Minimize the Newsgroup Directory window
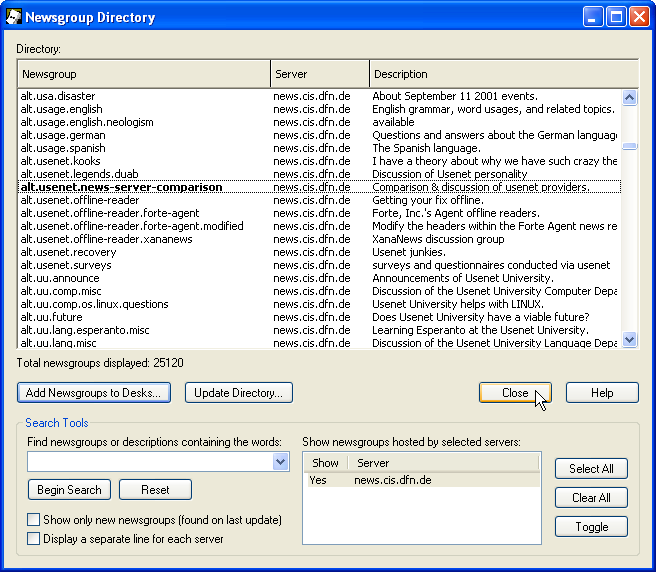The width and height of the screenshot is (656, 572). click(595, 17)
